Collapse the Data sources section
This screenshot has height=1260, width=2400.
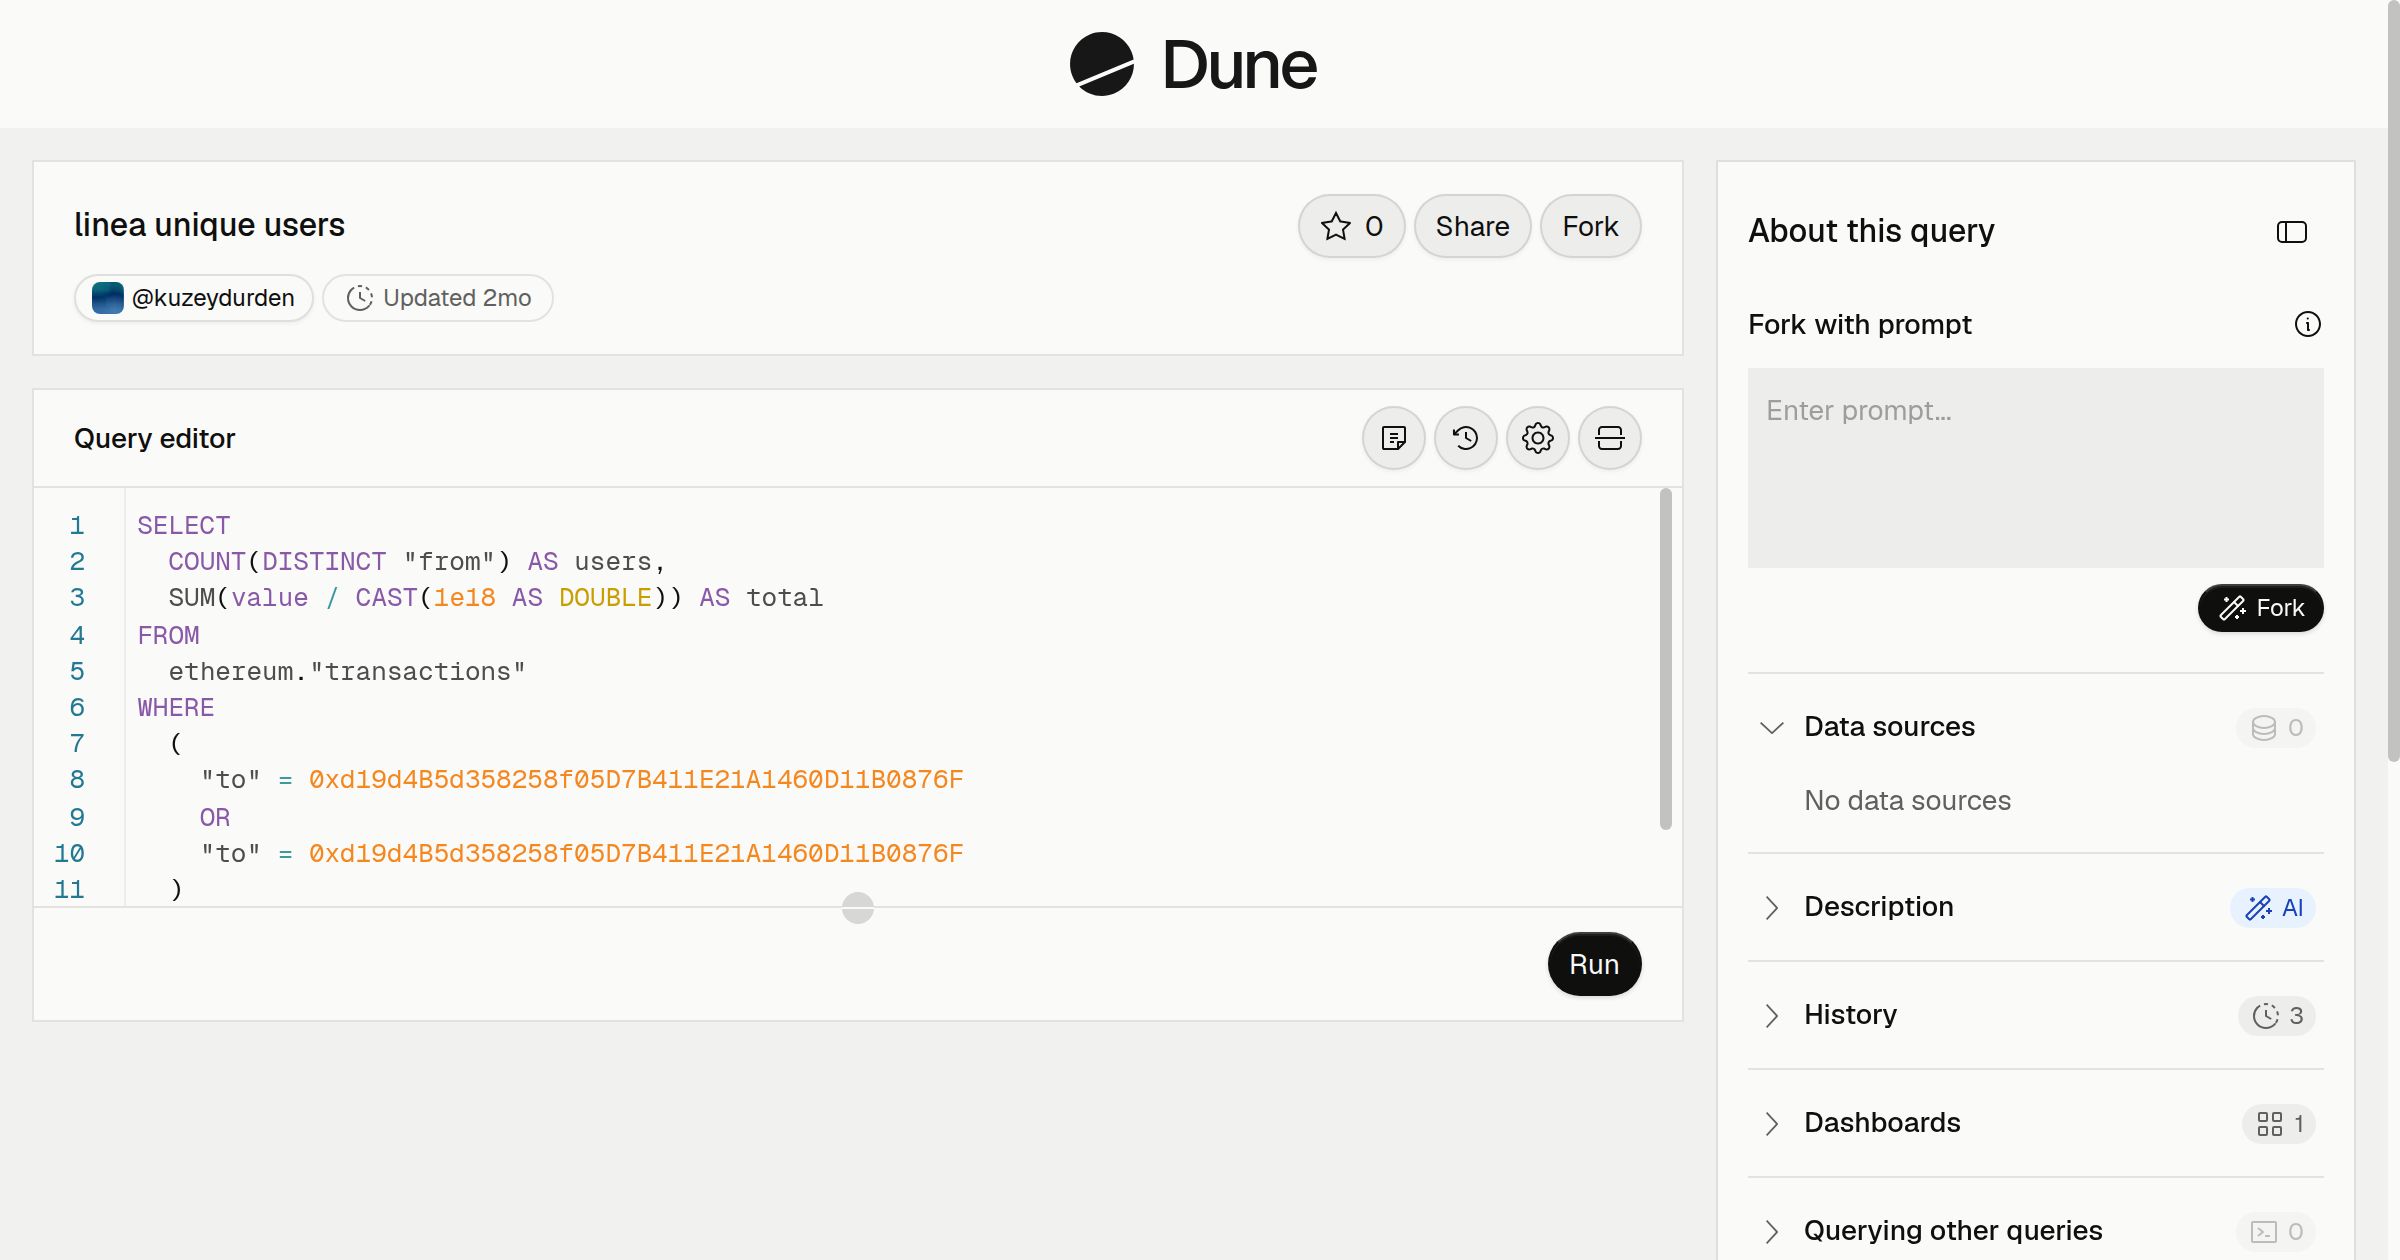click(1771, 727)
